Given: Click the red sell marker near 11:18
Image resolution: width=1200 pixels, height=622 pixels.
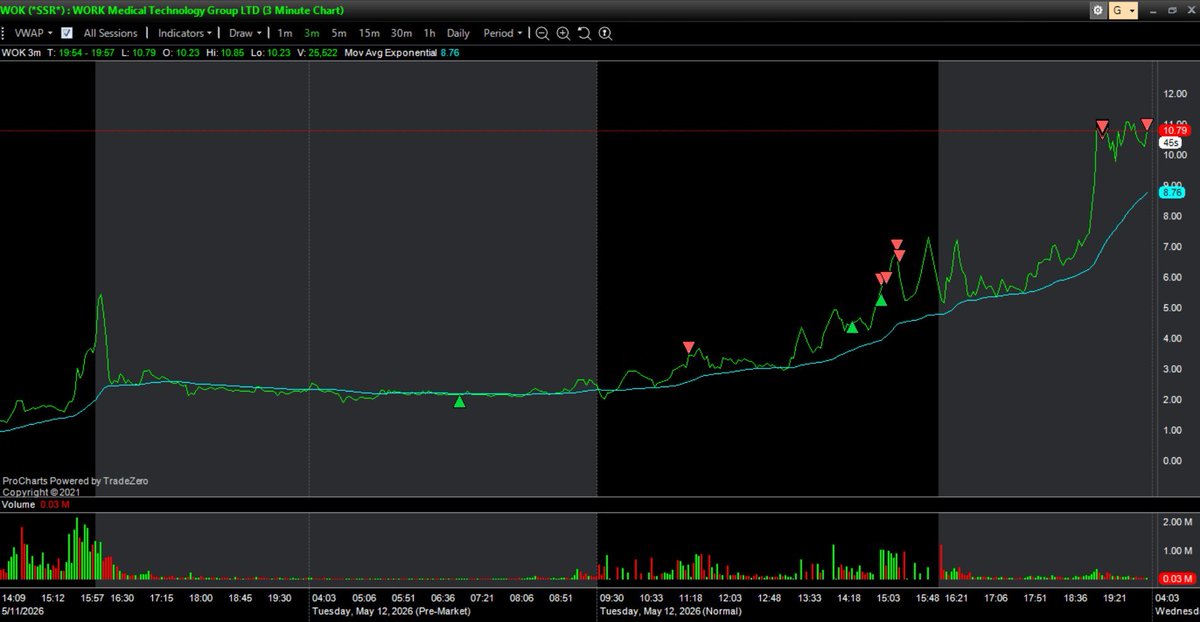Looking at the screenshot, I should point(688,347).
